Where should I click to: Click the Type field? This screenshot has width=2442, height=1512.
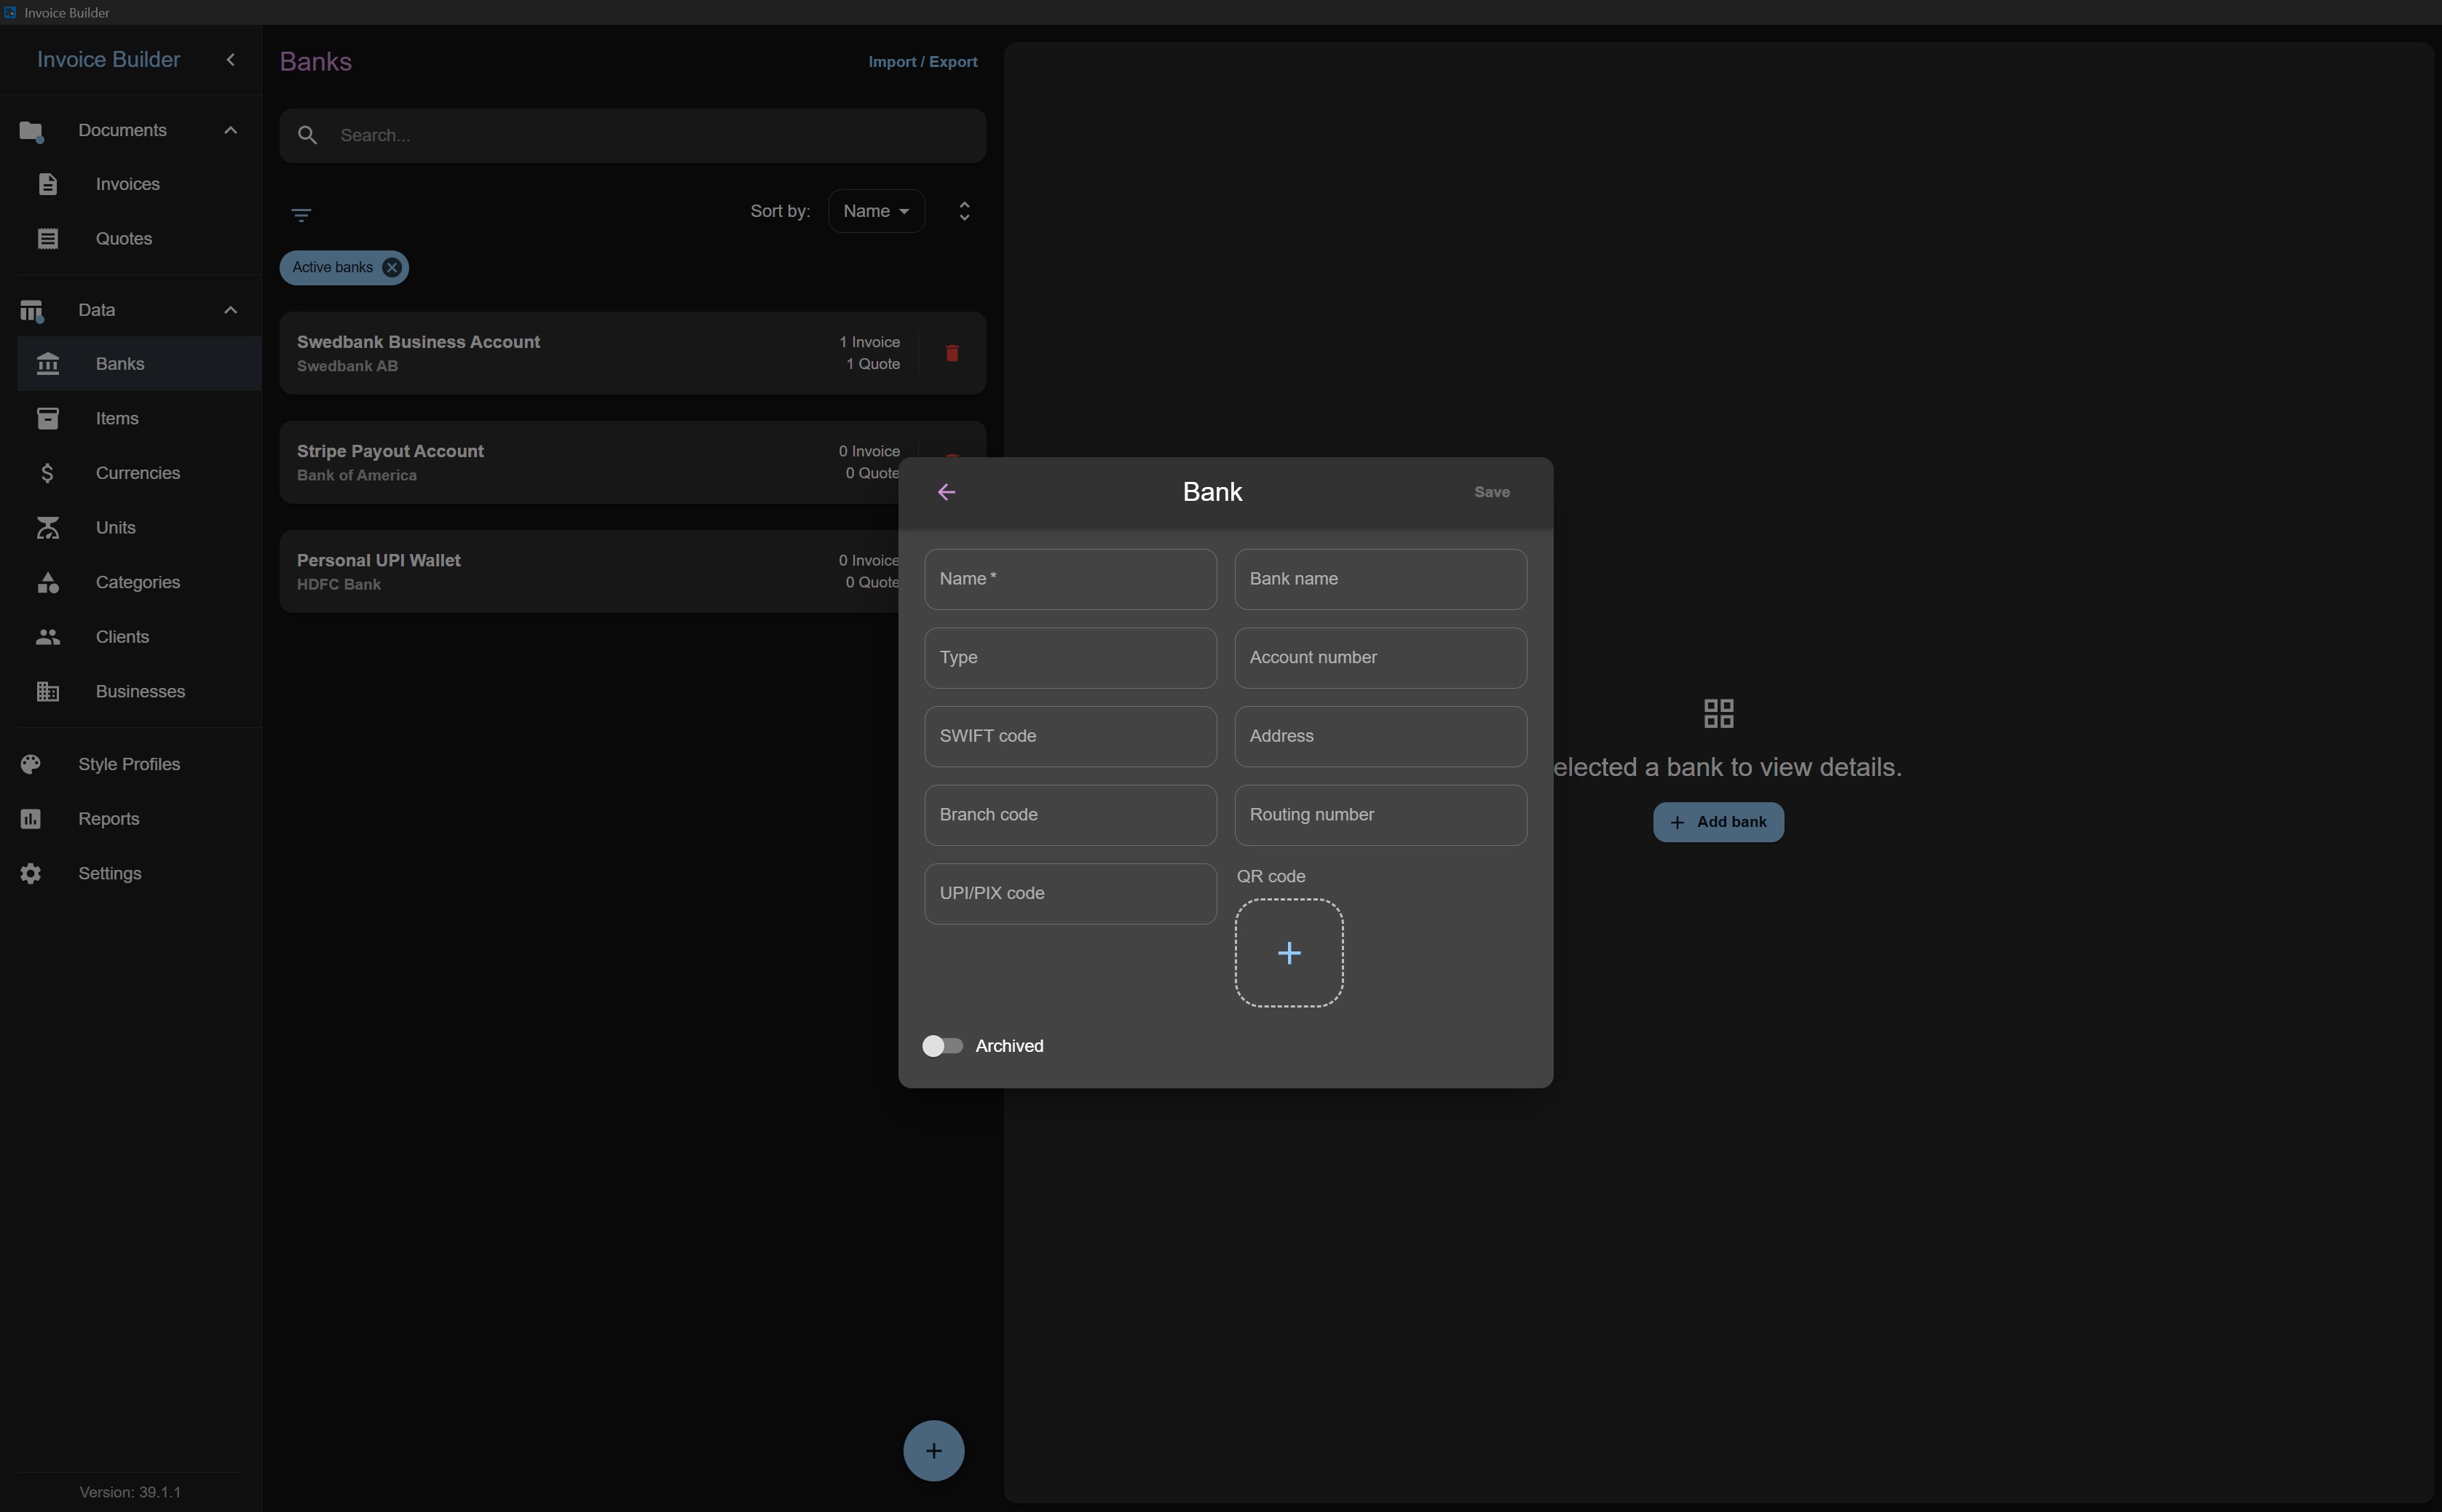click(1070, 658)
